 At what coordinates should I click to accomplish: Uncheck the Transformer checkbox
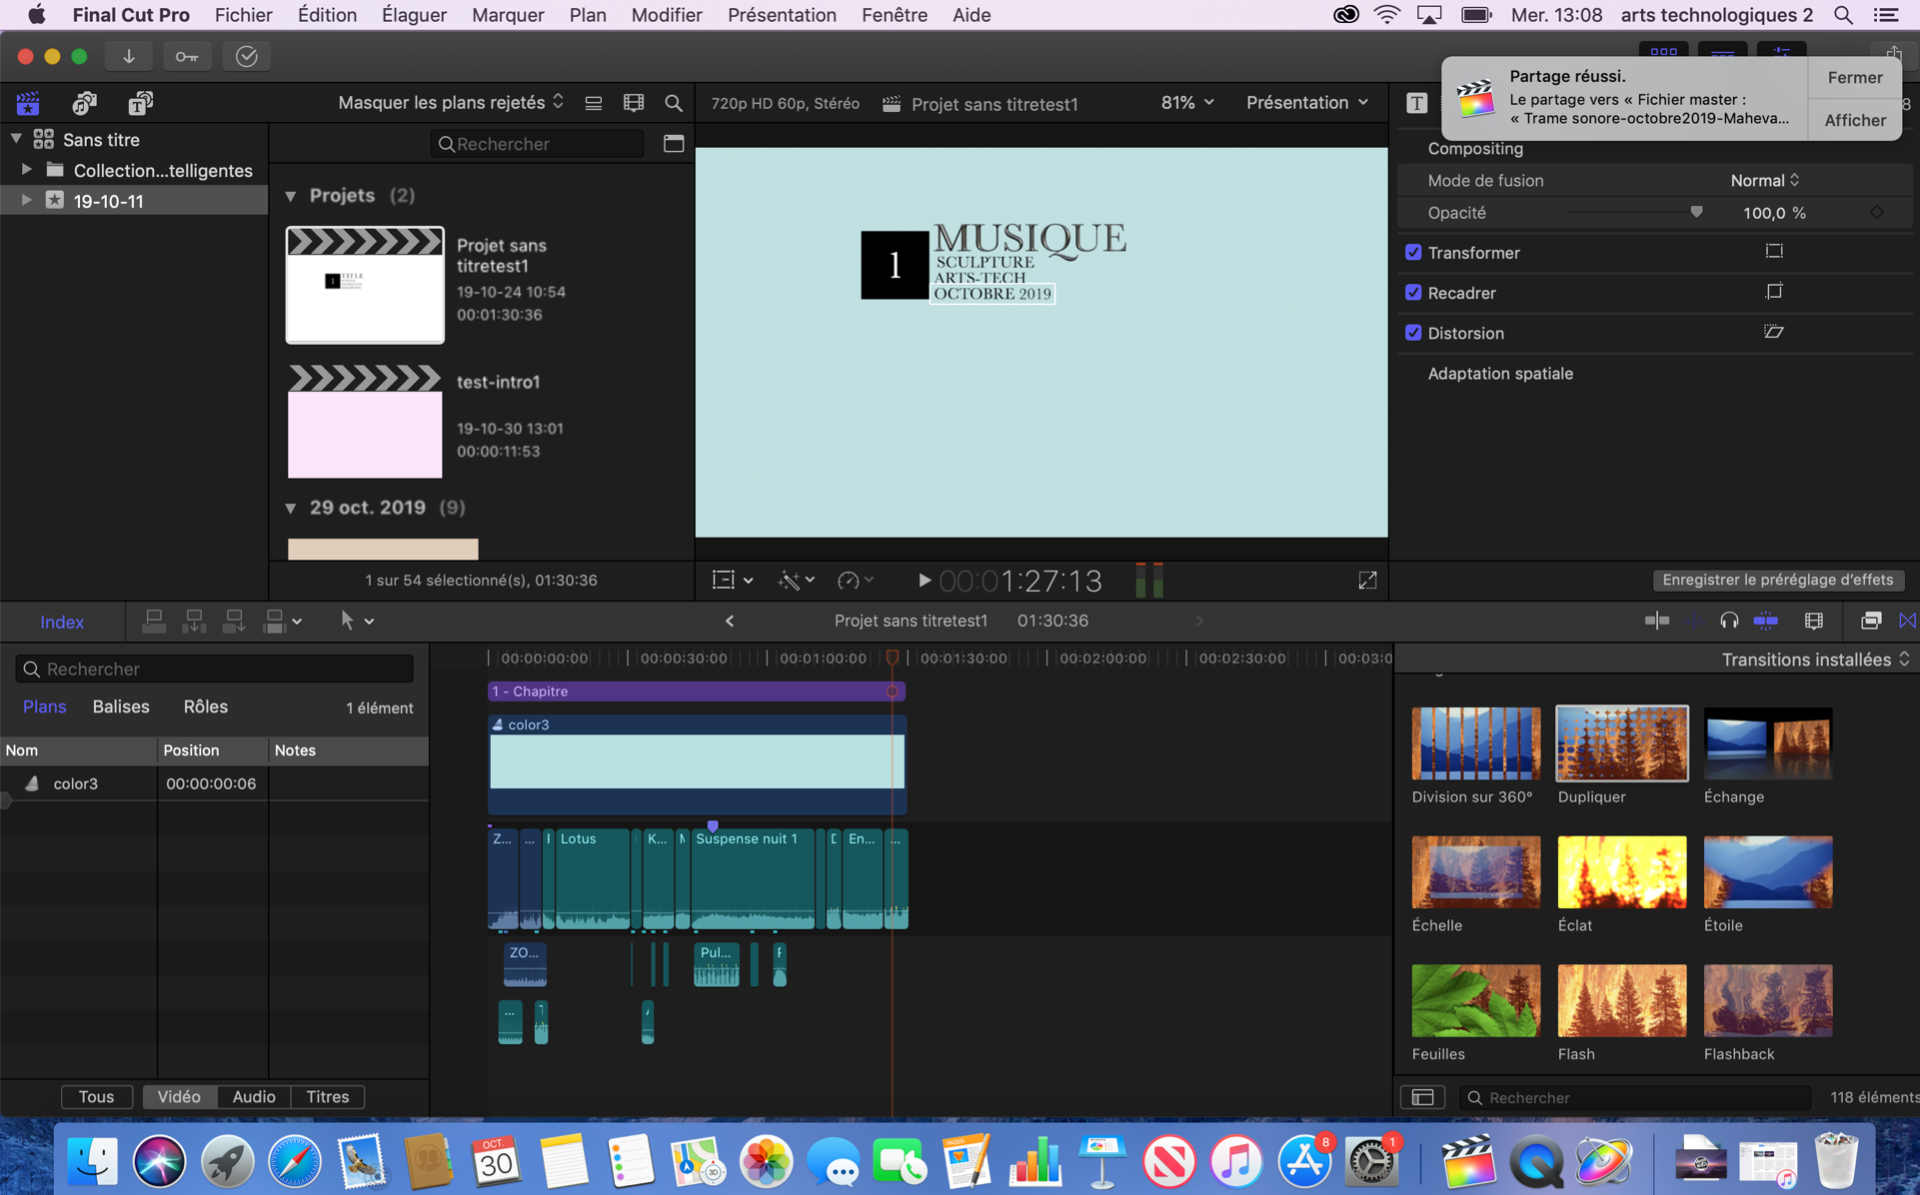[1413, 253]
